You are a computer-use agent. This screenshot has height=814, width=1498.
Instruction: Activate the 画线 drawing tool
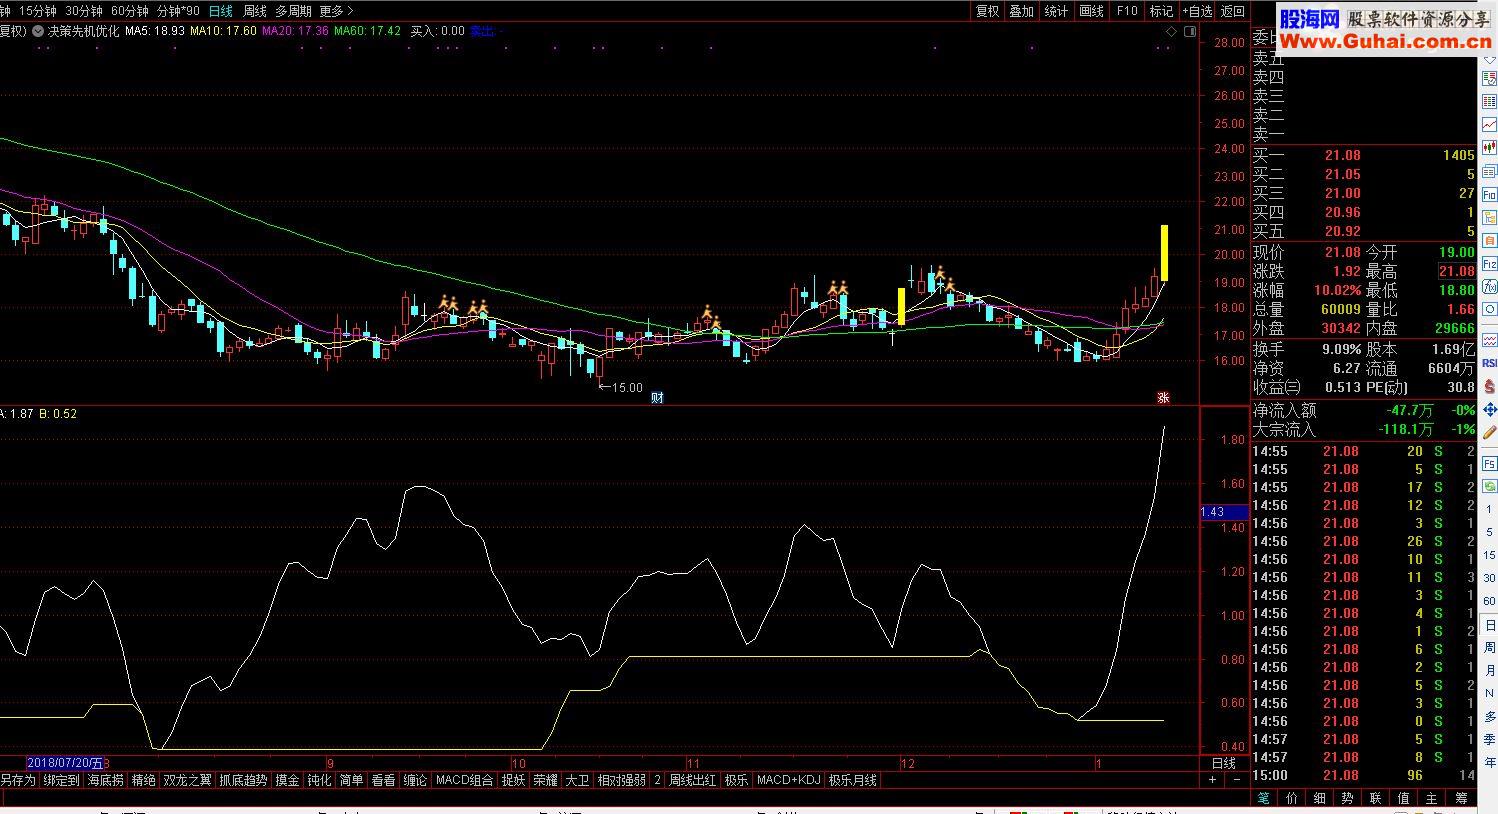[1091, 11]
